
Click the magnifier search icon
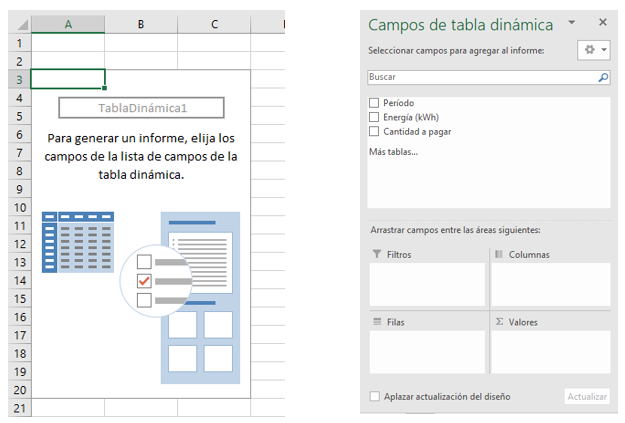603,77
